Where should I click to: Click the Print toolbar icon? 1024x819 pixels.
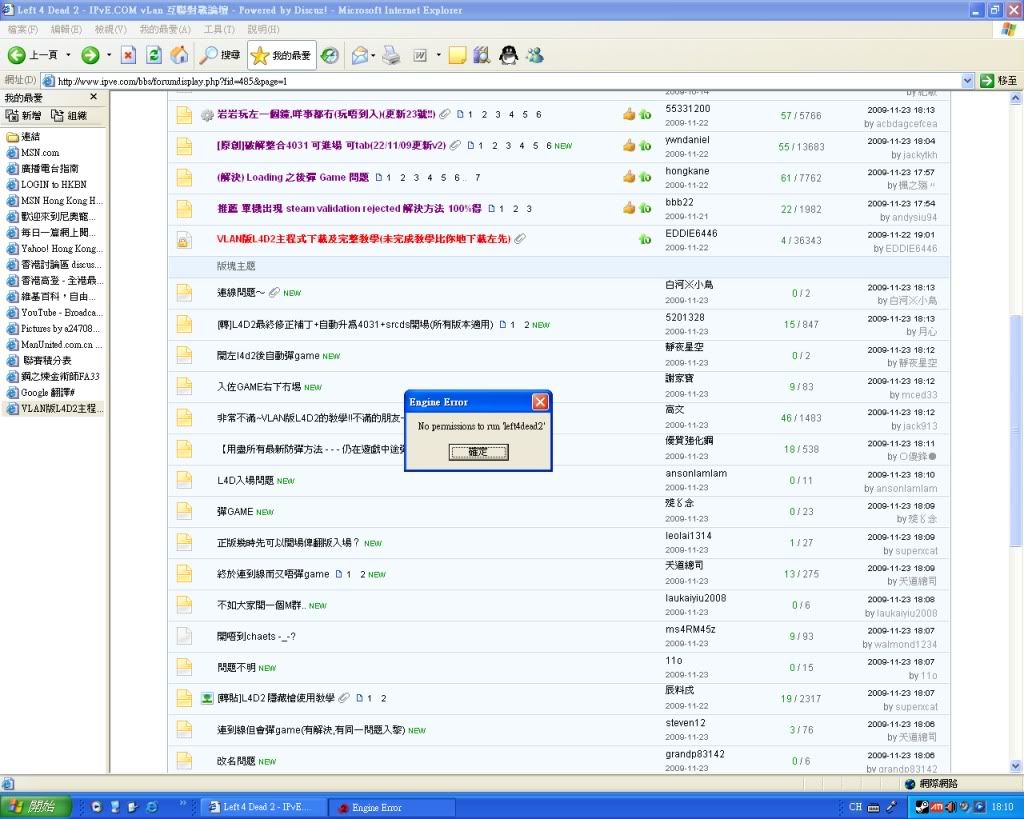391,55
